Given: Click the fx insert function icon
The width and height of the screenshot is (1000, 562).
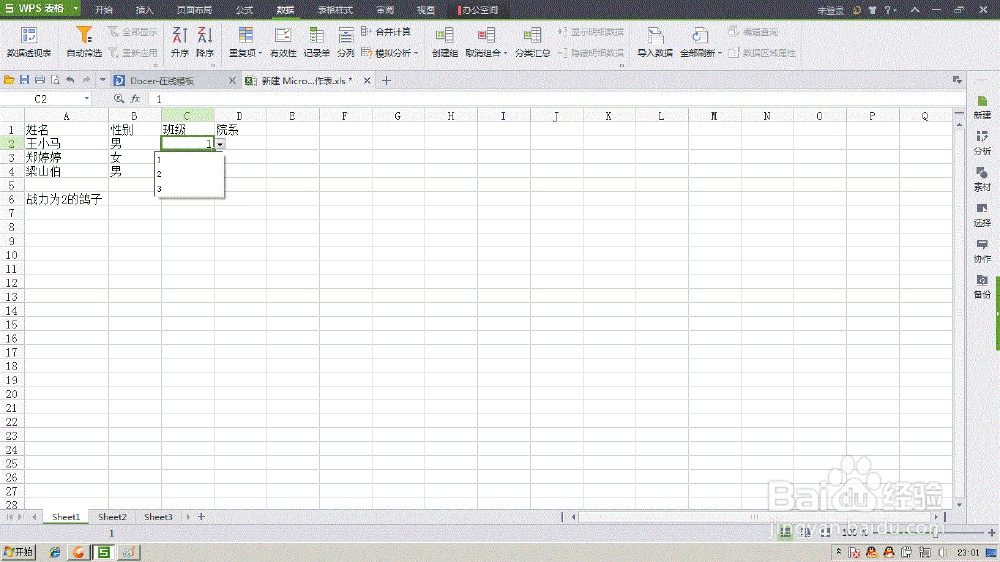Looking at the screenshot, I should pos(135,99).
